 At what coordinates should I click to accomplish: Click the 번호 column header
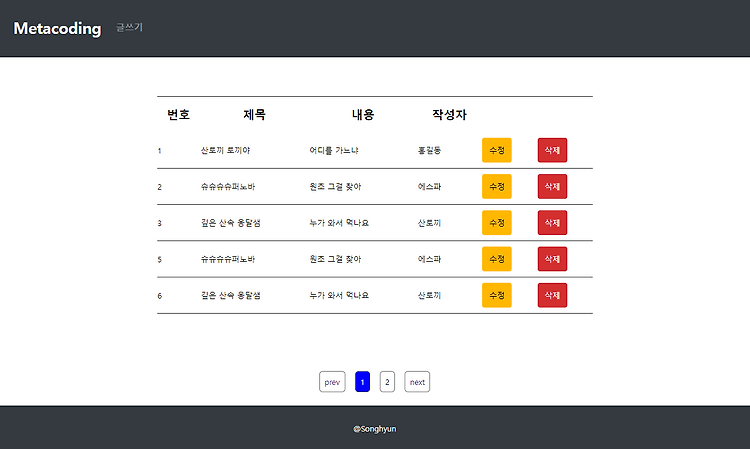[178, 115]
